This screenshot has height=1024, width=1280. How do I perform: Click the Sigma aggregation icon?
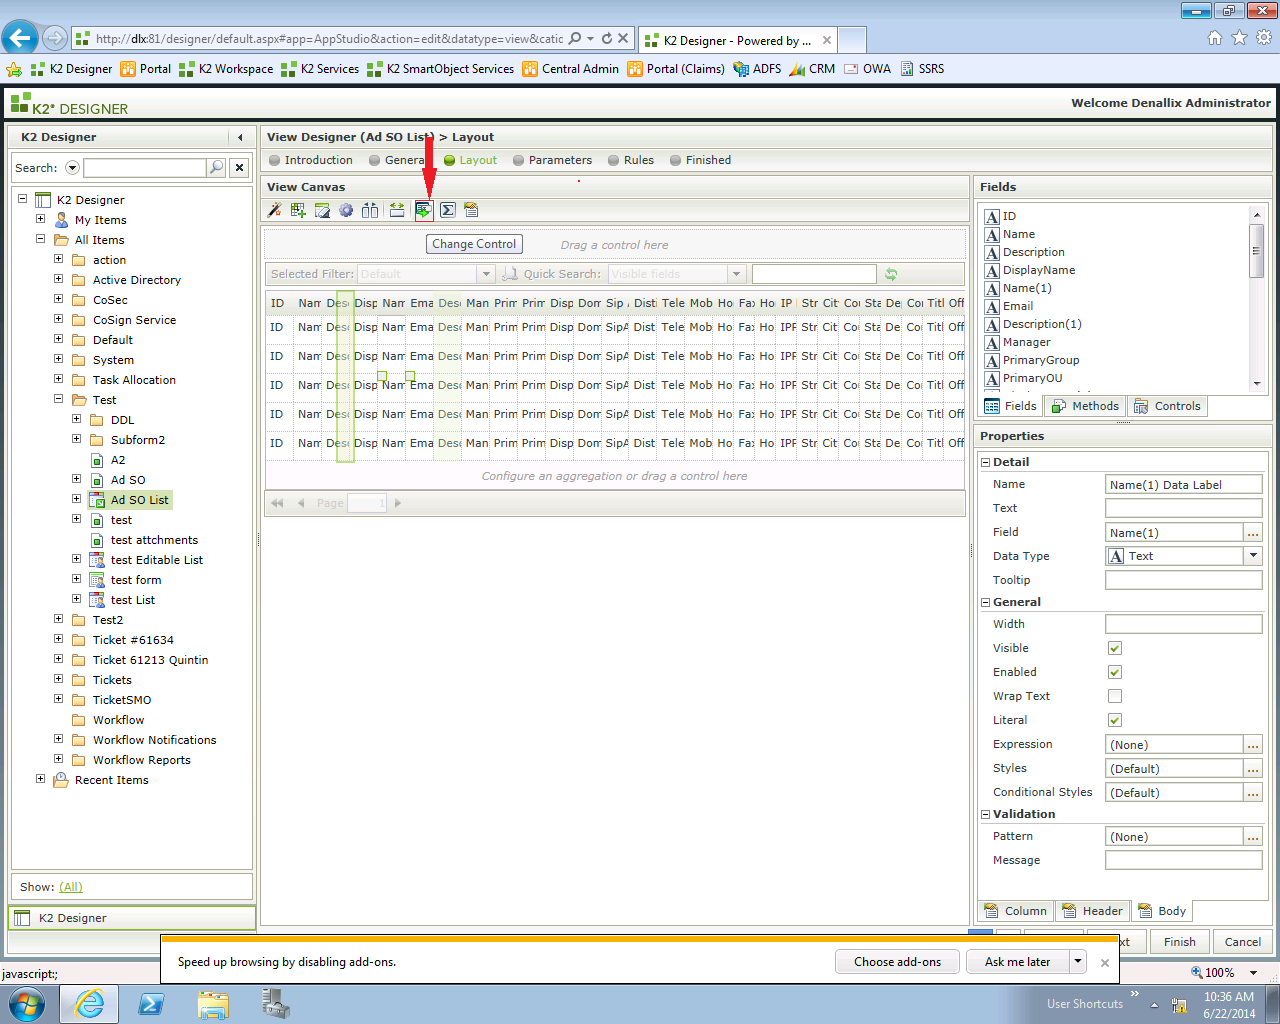[x=448, y=210]
